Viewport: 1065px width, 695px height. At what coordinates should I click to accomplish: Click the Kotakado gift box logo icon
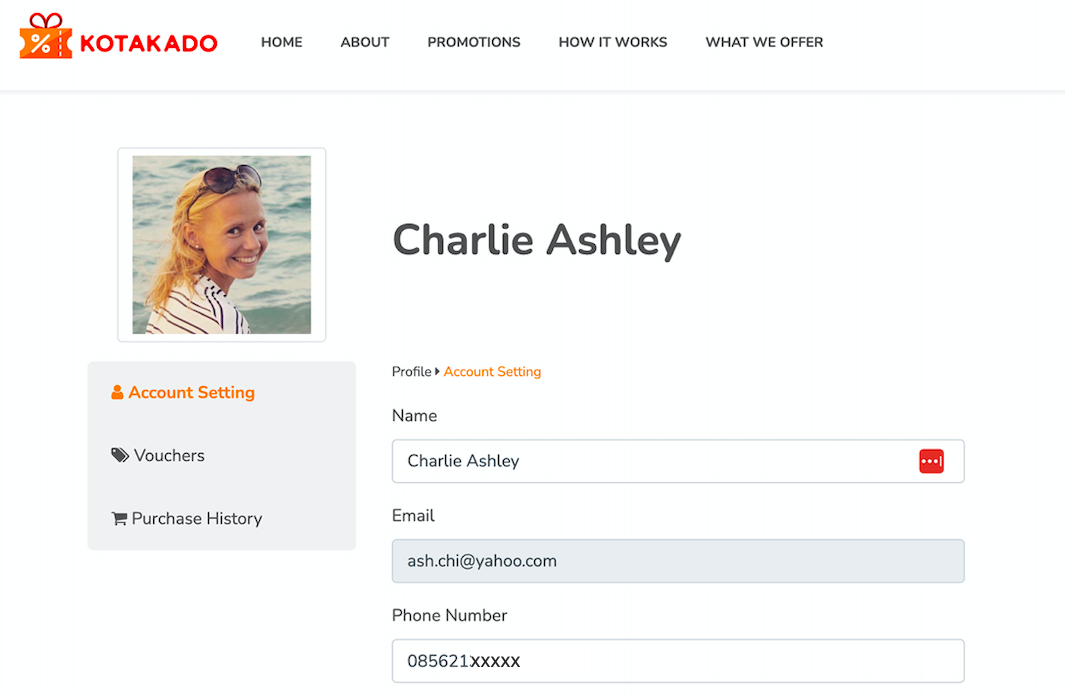pyautogui.click(x=46, y=37)
